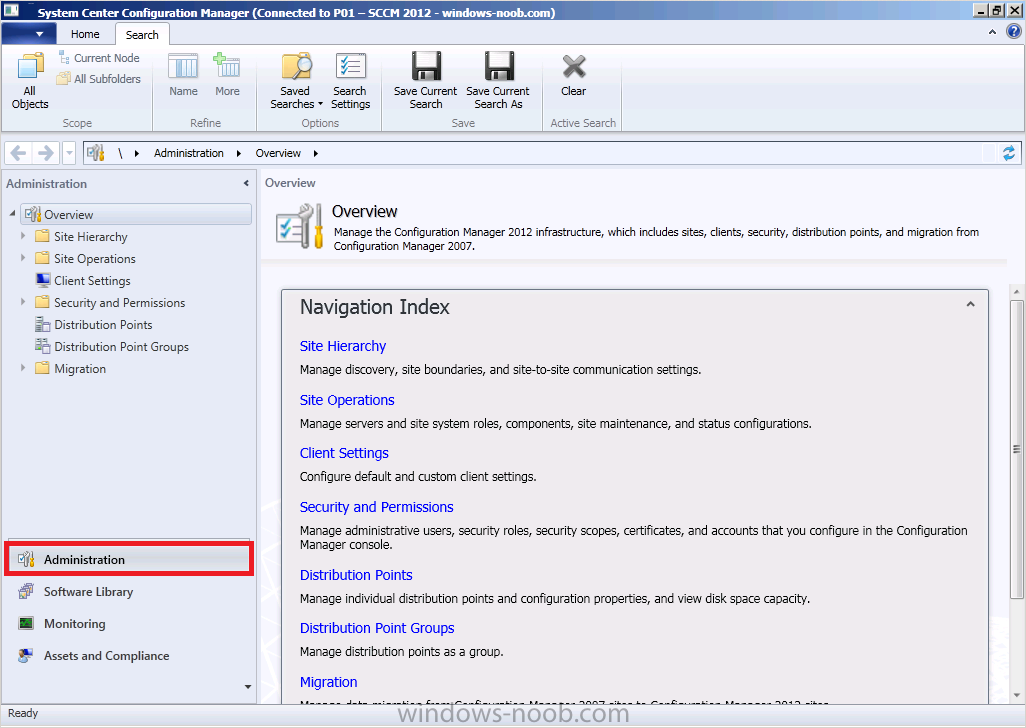Expand Security and Permissions tree node
Screen dimensions: 1026x728
[23, 302]
